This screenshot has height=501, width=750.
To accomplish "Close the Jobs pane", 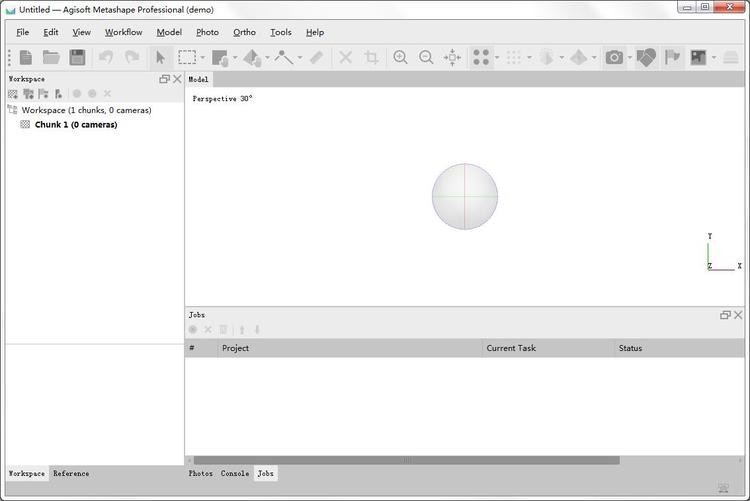I will coord(738,315).
